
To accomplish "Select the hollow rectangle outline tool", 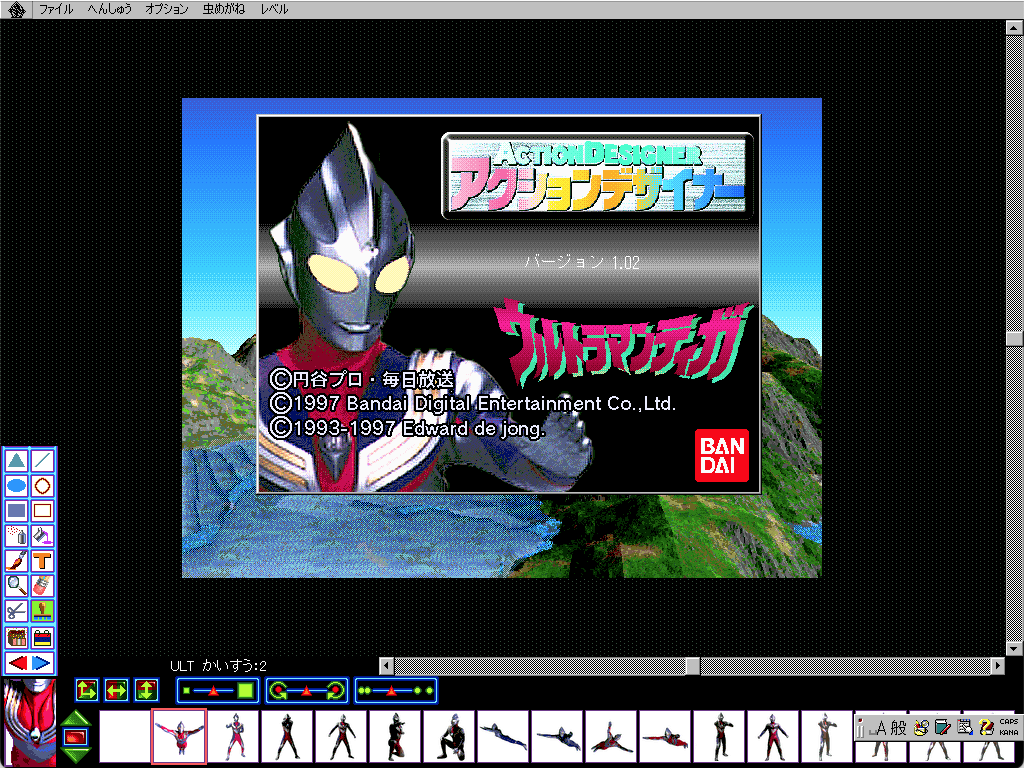I will tap(42, 511).
